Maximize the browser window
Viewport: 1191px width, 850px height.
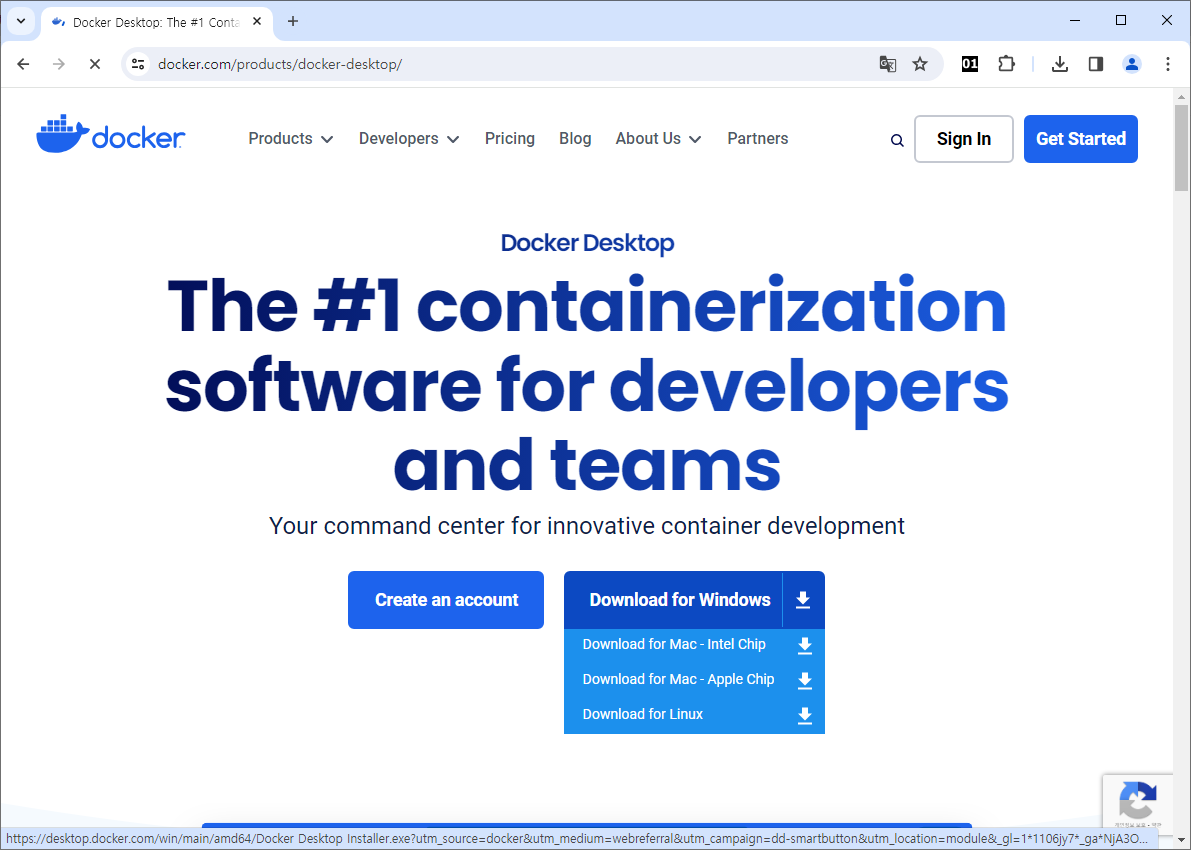coord(1120,21)
